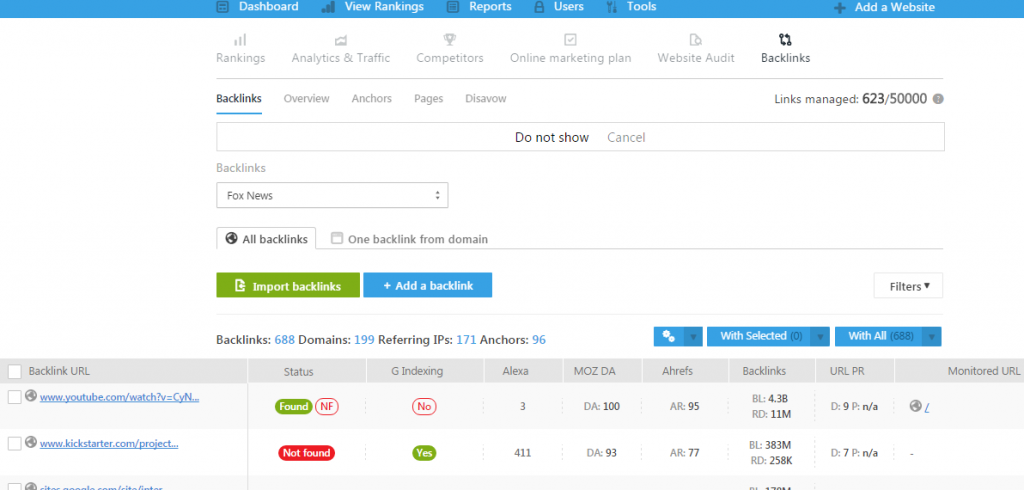Image resolution: width=1024 pixels, height=490 pixels.
Task: Open the Rankings bar chart icon
Action: (x=240, y=40)
